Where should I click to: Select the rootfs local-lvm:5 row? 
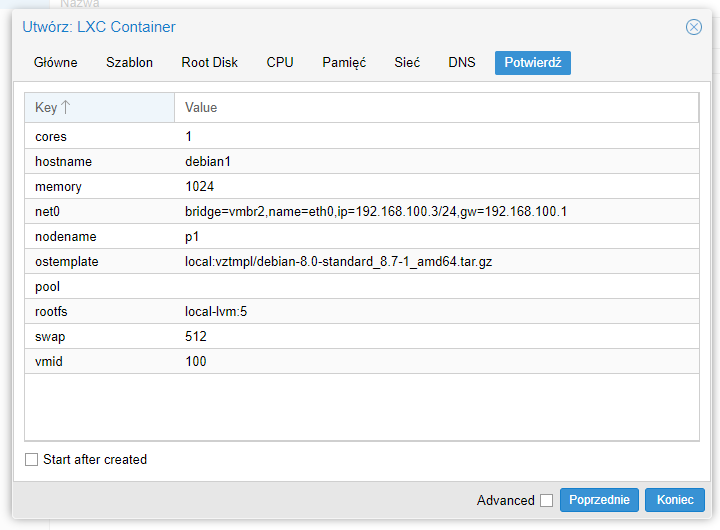tap(361, 312)
